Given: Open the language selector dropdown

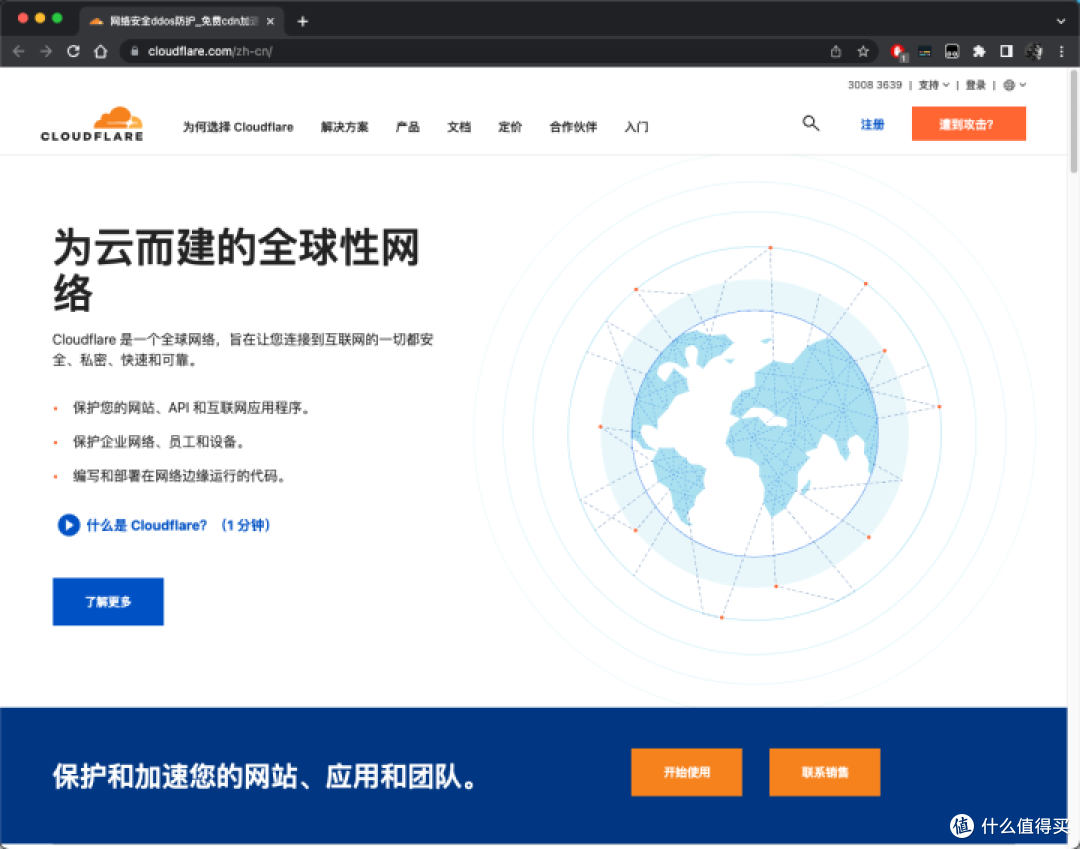Looking at the screenshot, I should pyautogui.click(x=1015, y=85).
